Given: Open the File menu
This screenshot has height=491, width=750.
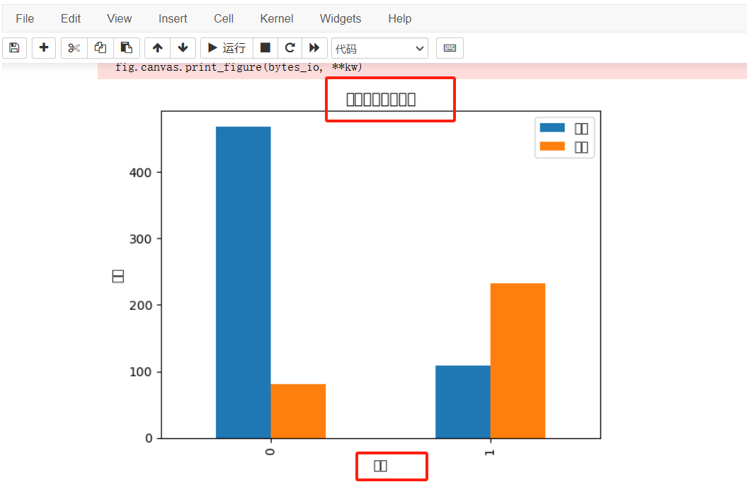Looking at the screenshot, I should (x=25, y=19).
